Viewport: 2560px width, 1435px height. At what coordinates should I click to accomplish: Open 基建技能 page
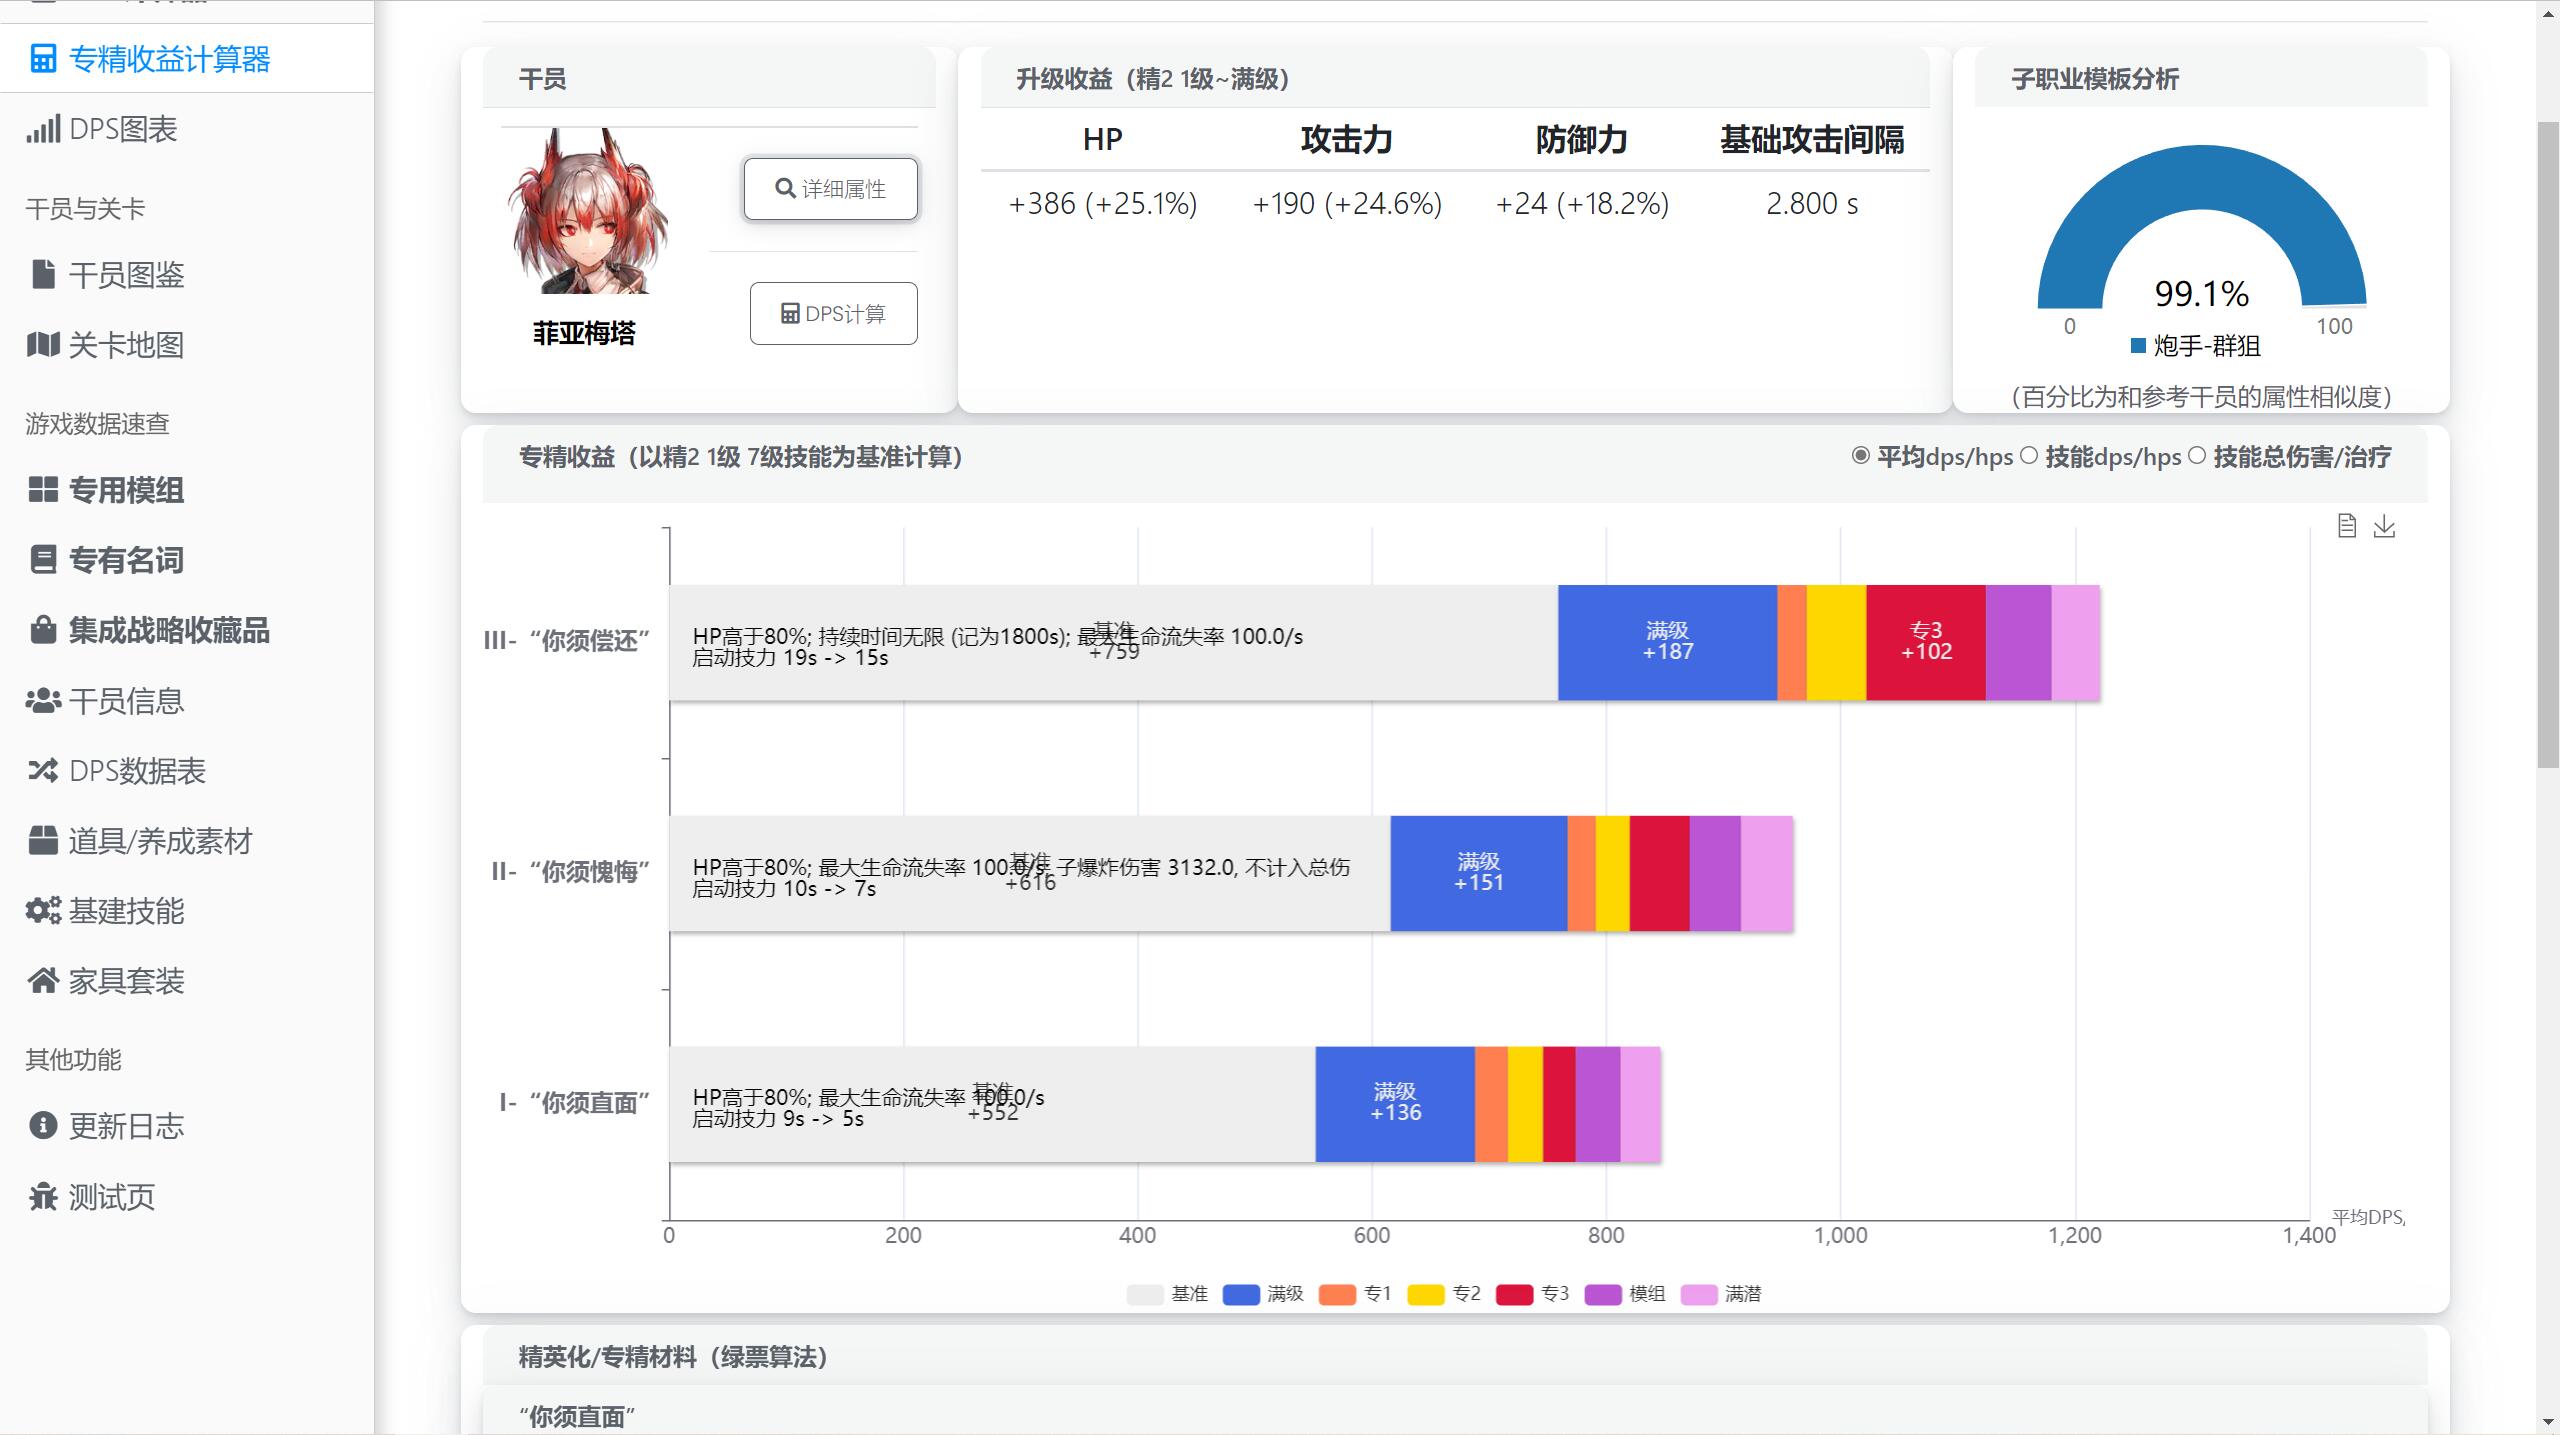[126, 911]
